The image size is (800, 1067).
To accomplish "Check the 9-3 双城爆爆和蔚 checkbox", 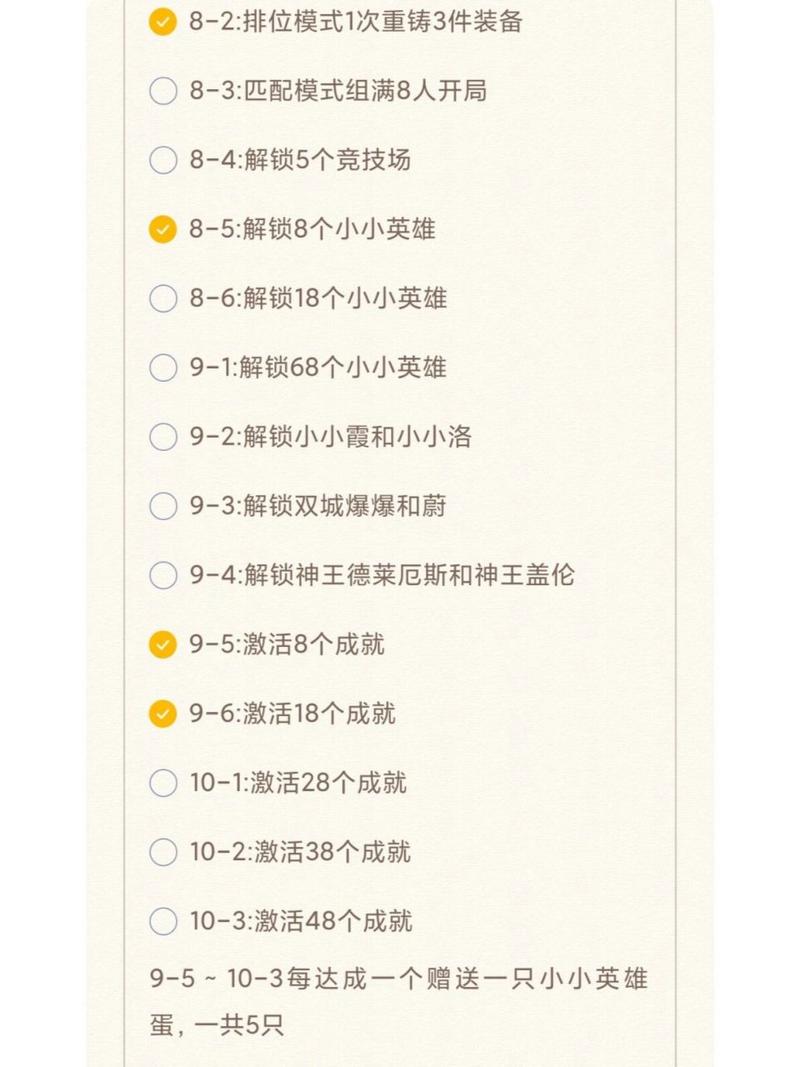I will pos(162,506).
